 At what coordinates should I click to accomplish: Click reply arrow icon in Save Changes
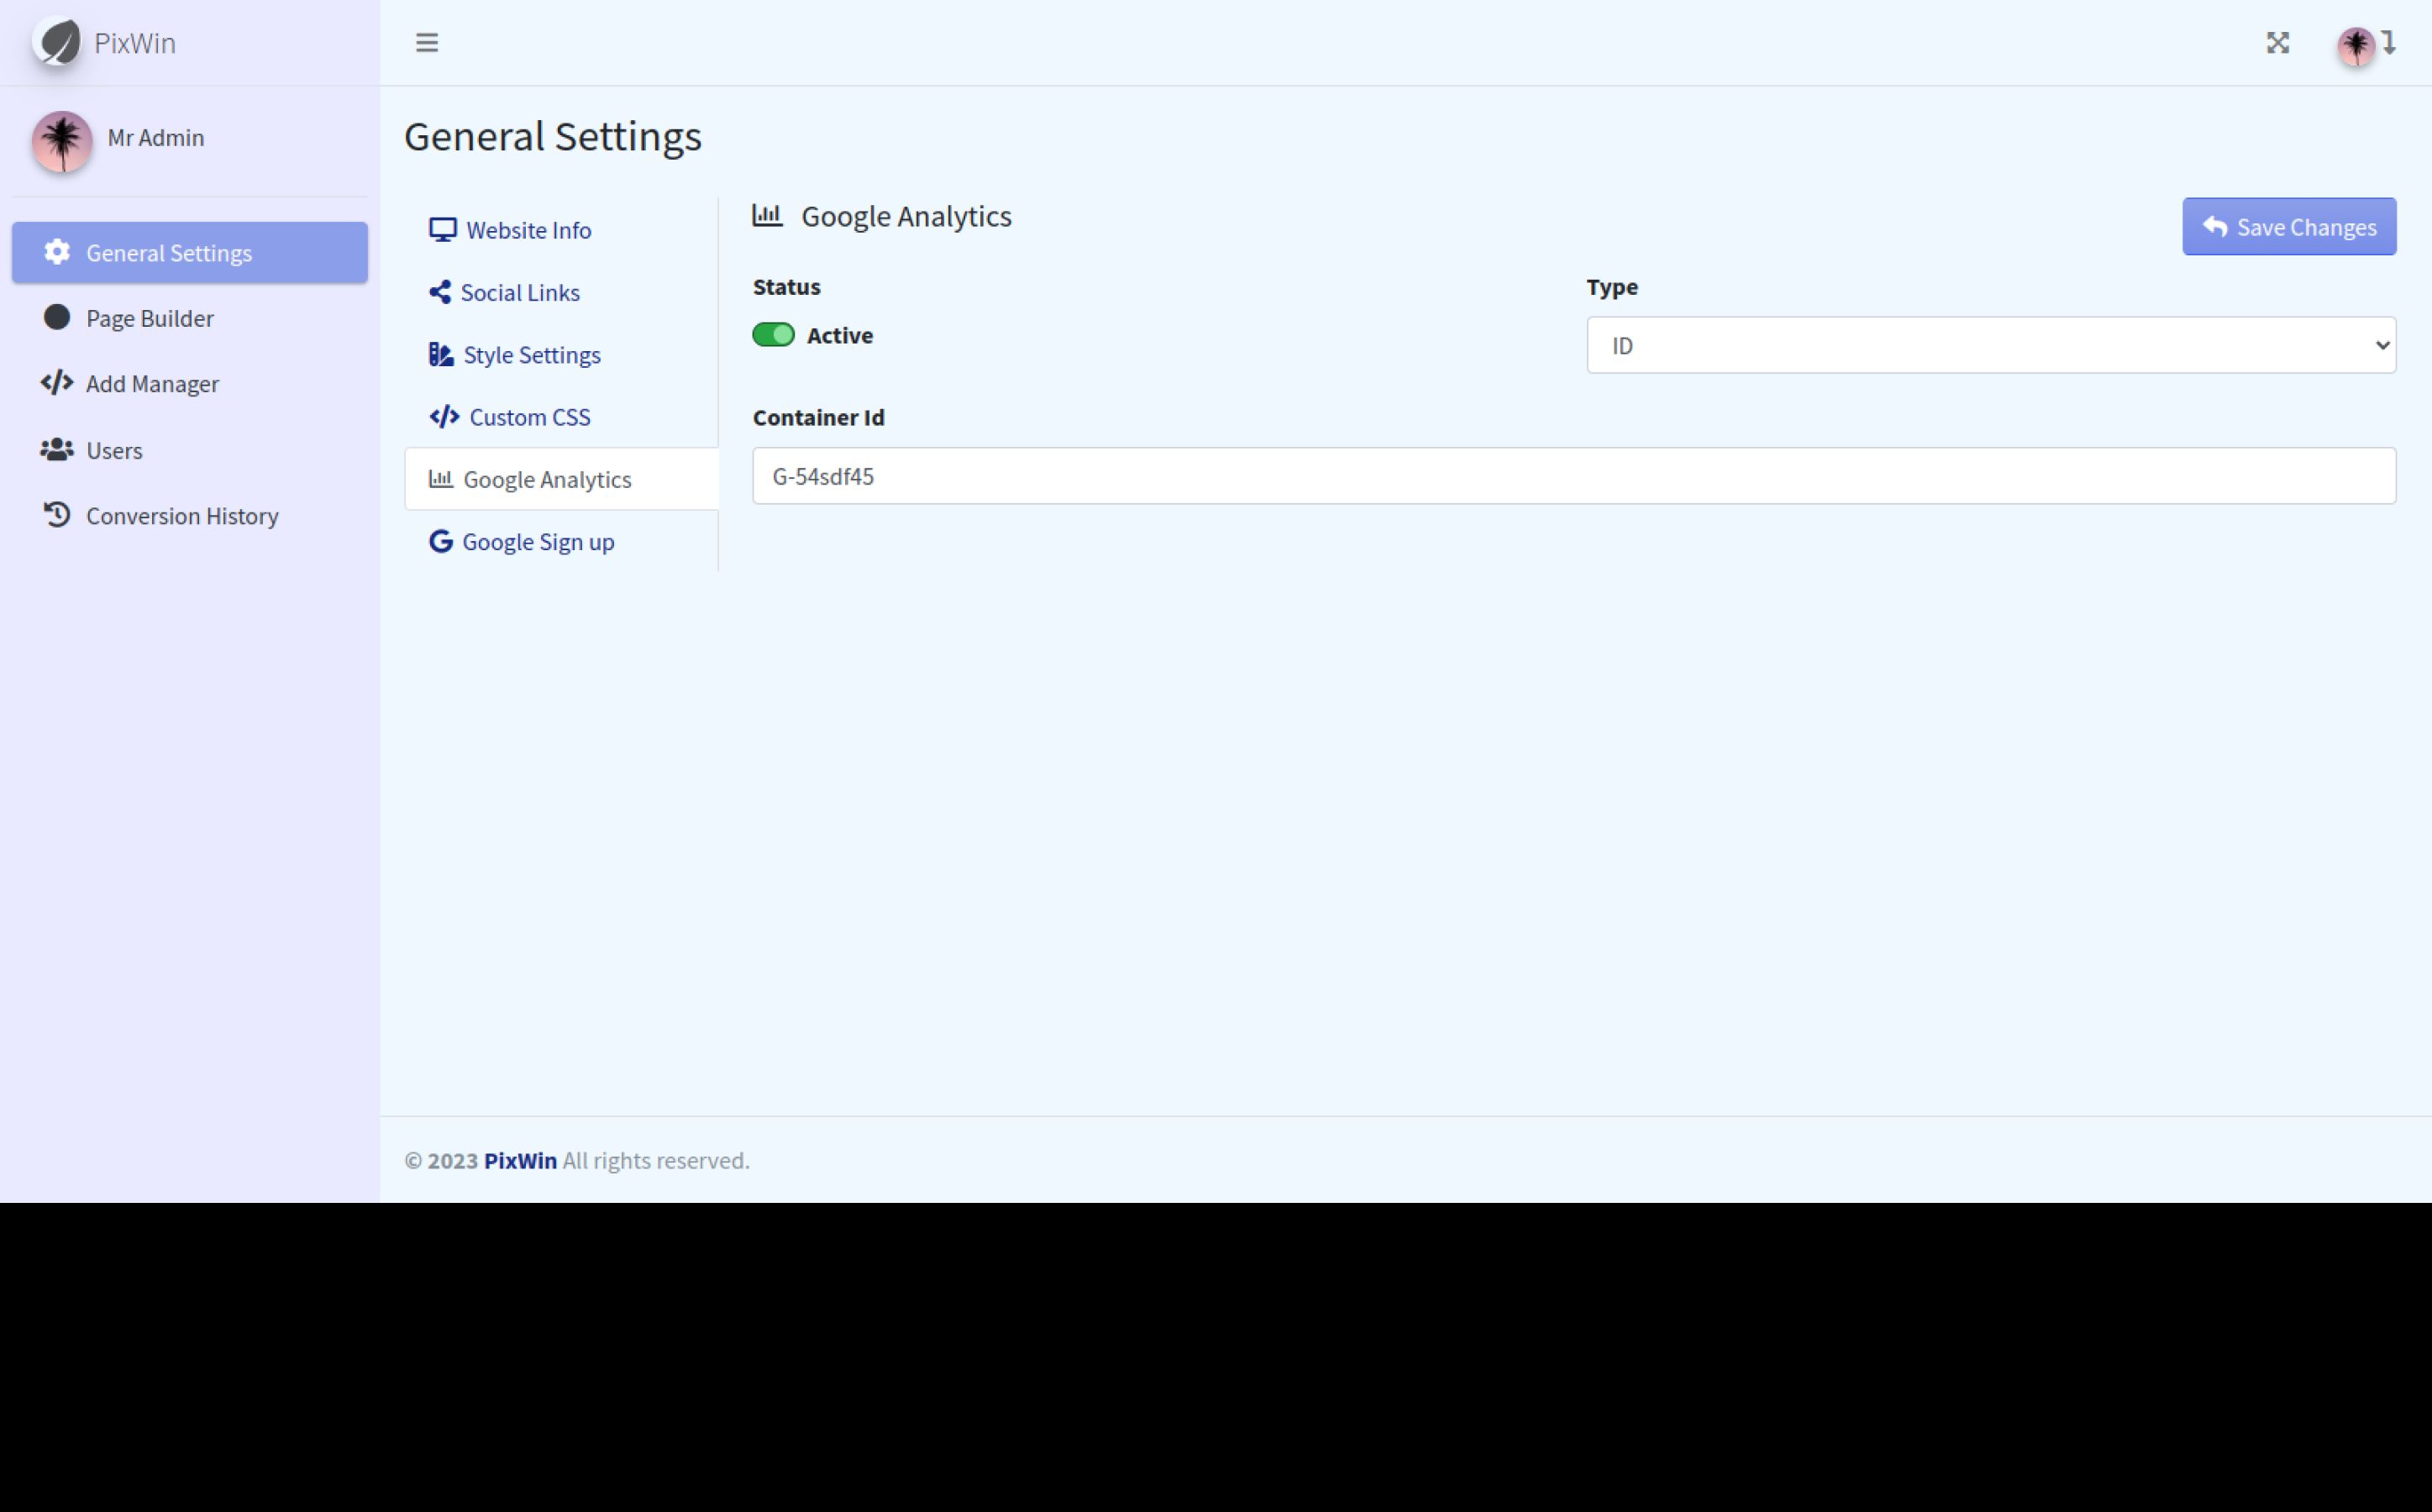pos(2214,227)
